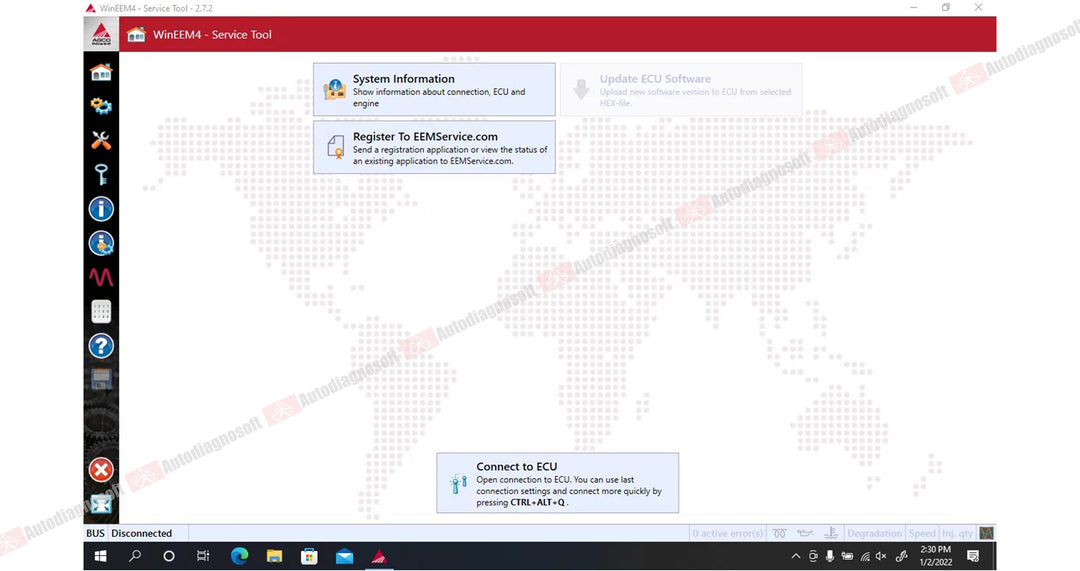Screen dimensions: 1080x571
Task: Click the Disconnected status text
Action: click(141, 533)
